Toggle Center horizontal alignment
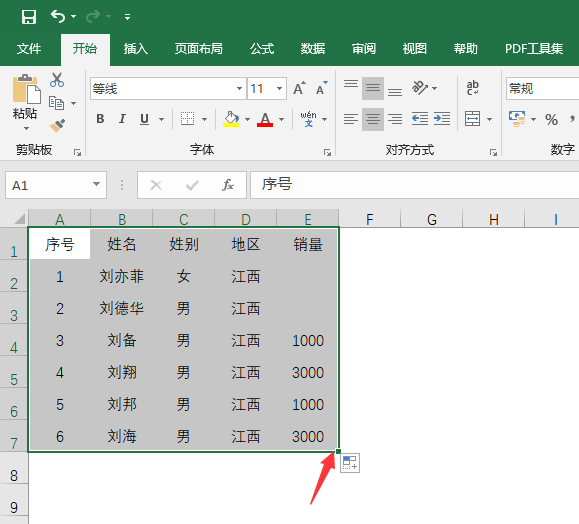The height and width of the screenshot is (524, 579). 373,119
